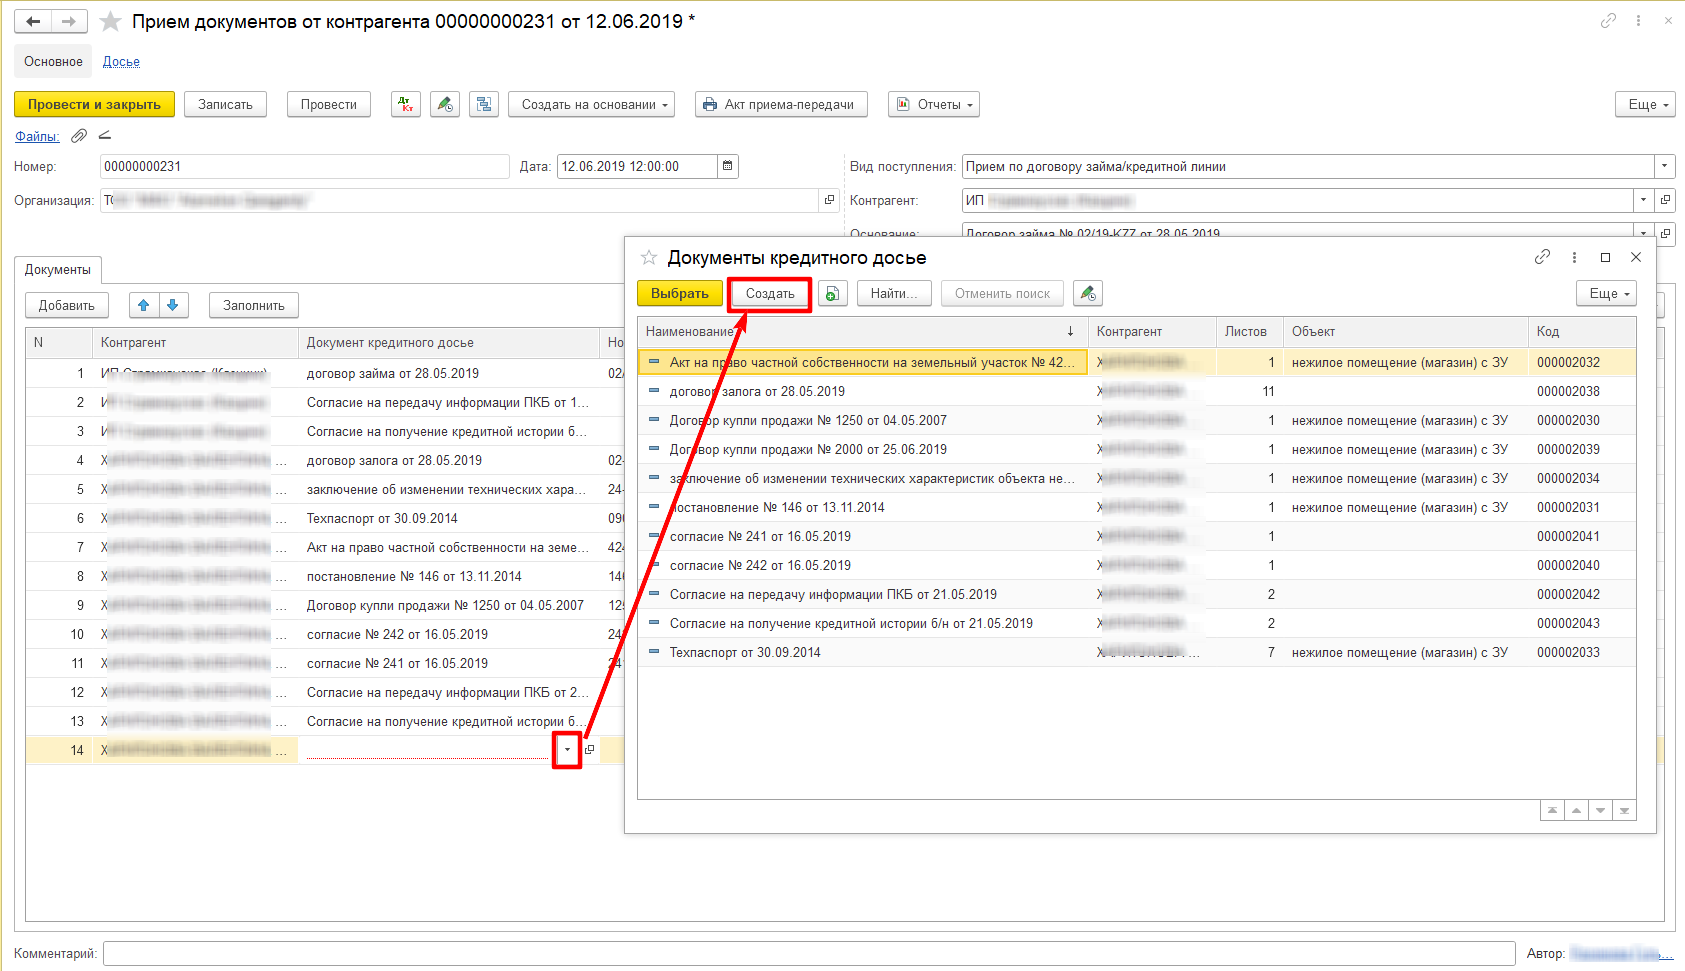Select main table row договор займа от 28.05.2019
Image resolution: width=1685 pixels, height=971 pixels.
[x=325, y=373]
